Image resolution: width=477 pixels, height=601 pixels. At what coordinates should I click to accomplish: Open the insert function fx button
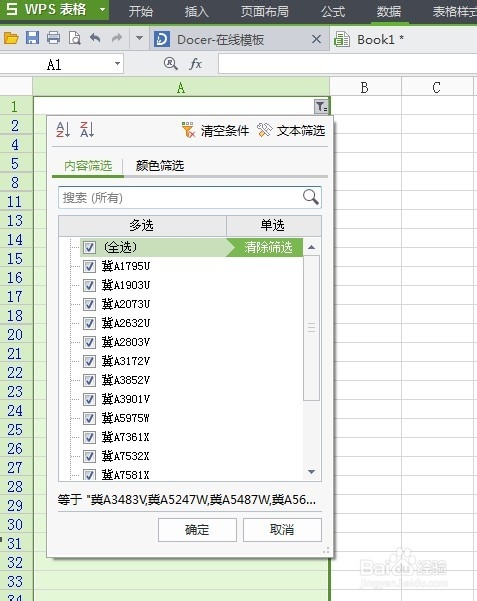coord(196,64)
